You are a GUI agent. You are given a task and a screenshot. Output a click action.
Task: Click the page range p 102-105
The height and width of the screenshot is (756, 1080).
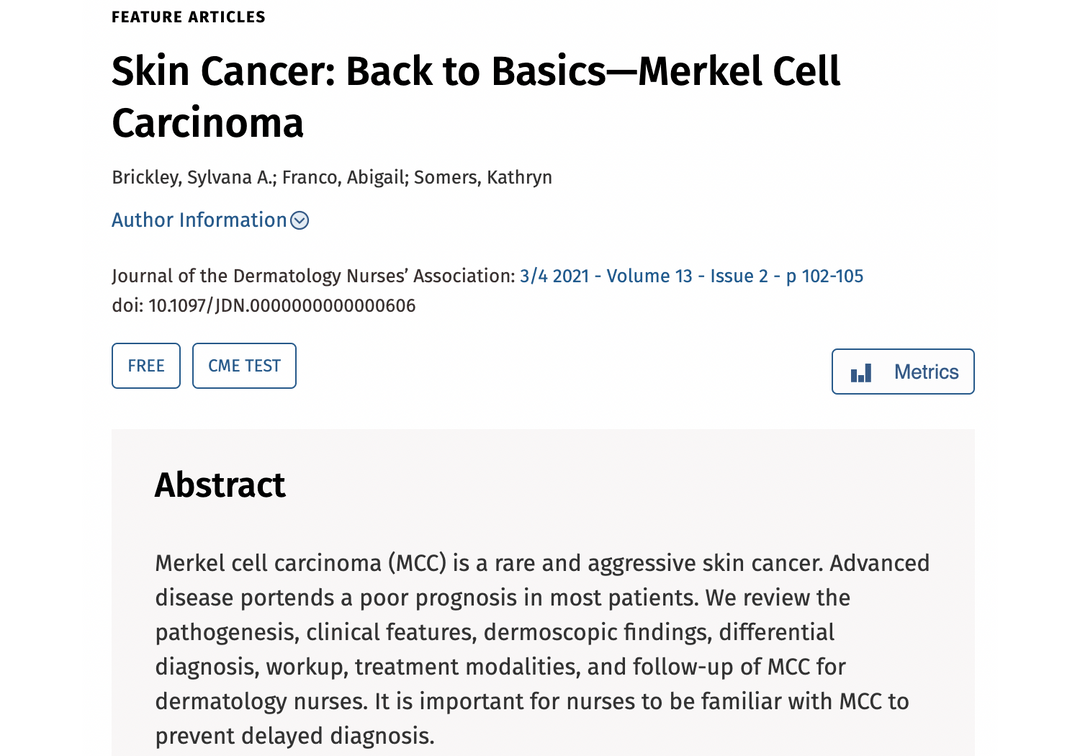coord(824,276)
